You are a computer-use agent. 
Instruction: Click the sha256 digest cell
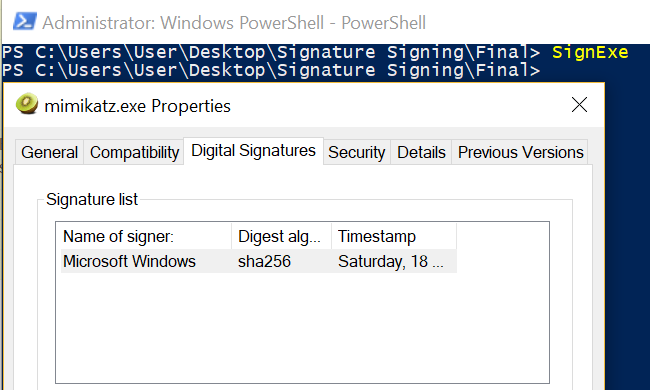(x=264, y=262)
